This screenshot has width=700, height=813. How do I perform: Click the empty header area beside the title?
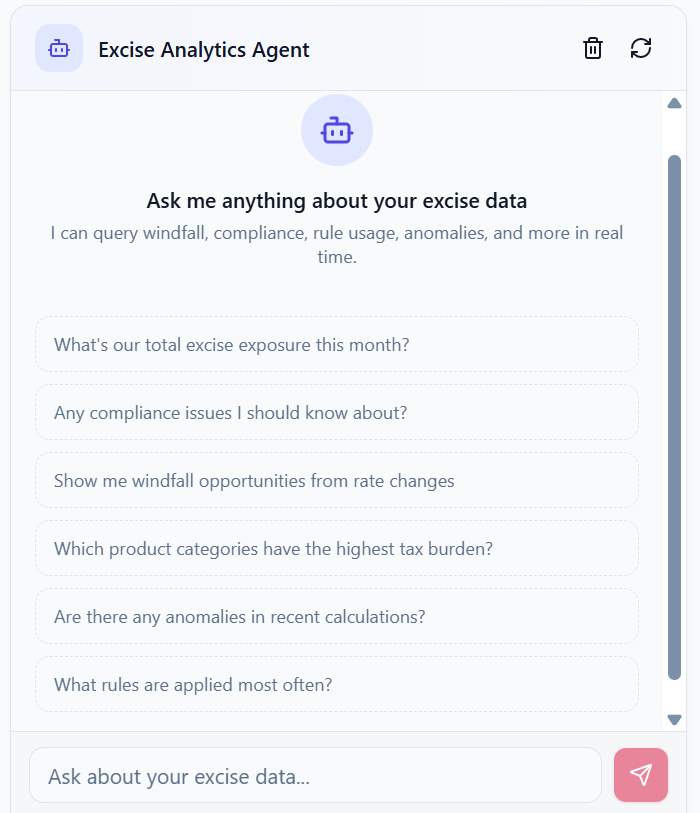pos(440,49)
